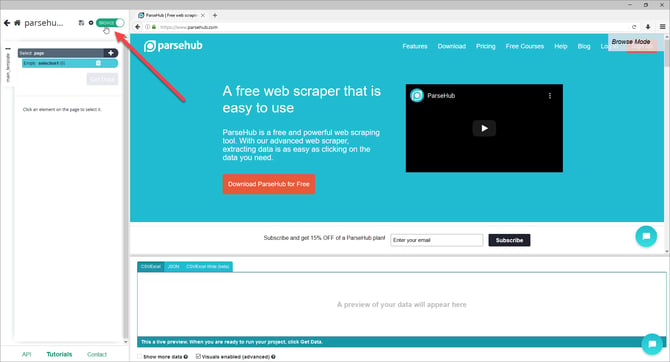Viewport: 670px width, 362px height.
Task: Reload the page with the refresh icon
Action: point(634,26)
